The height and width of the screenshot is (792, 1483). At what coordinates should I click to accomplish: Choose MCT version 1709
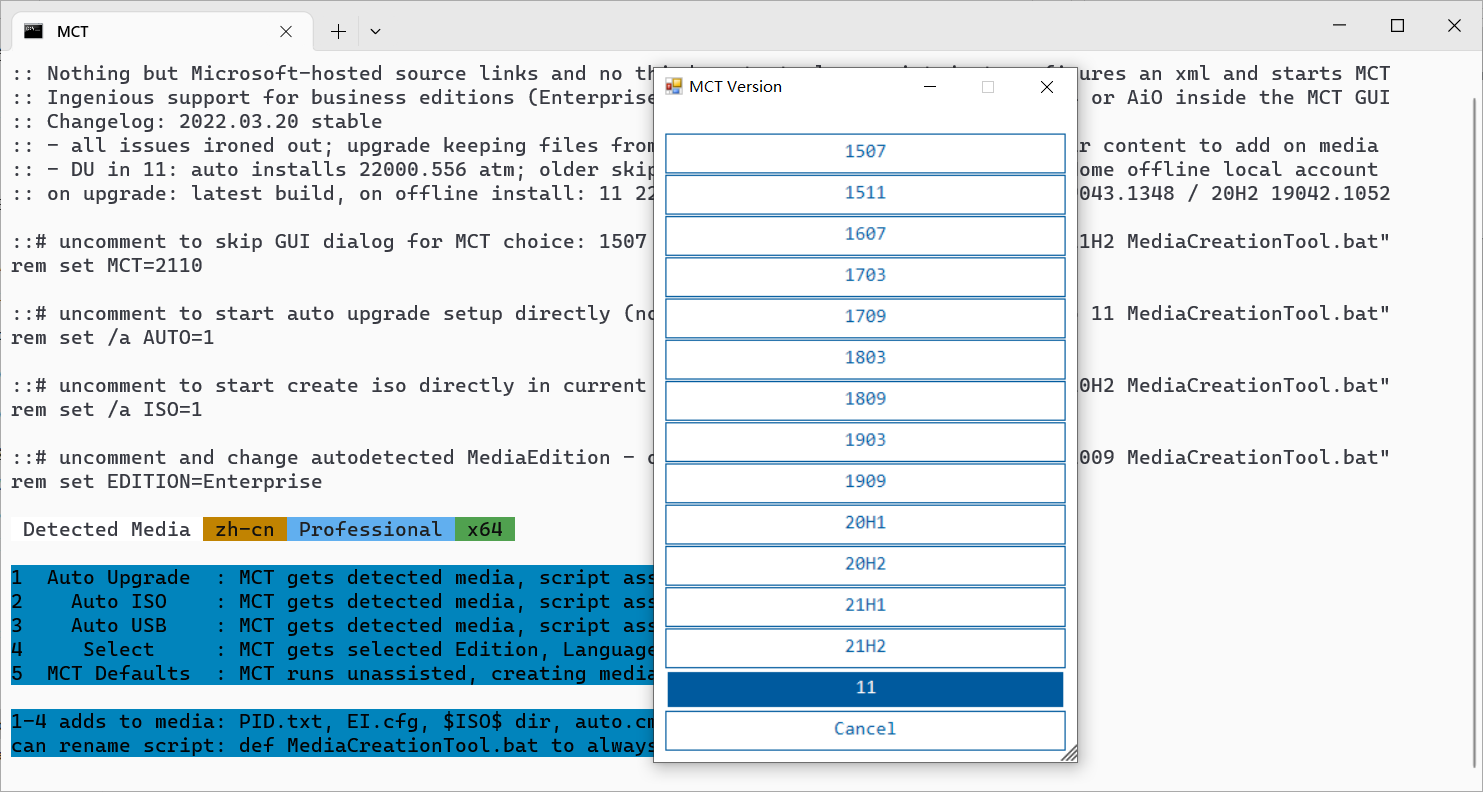click(865, 316)
